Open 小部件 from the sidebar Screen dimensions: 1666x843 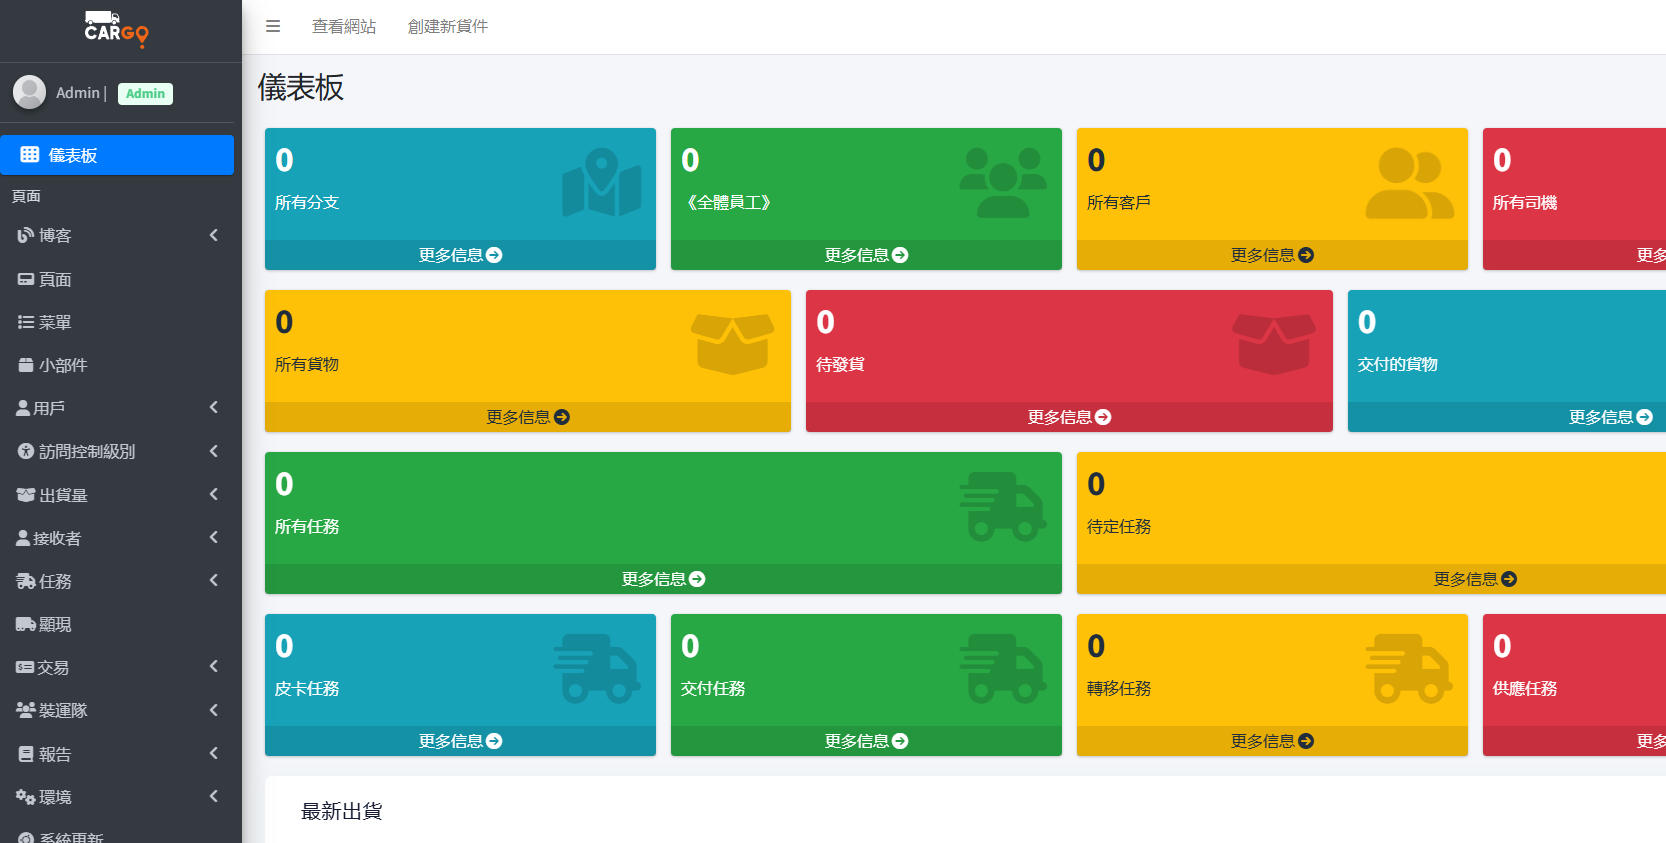coord(117,365)
